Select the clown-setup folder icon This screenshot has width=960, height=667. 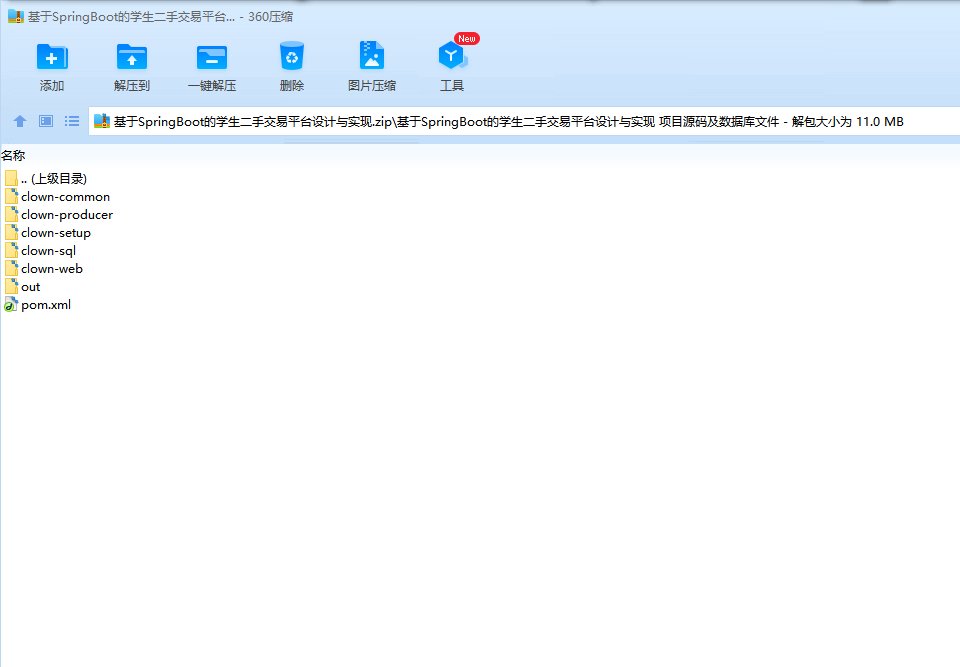pos(11,232)
